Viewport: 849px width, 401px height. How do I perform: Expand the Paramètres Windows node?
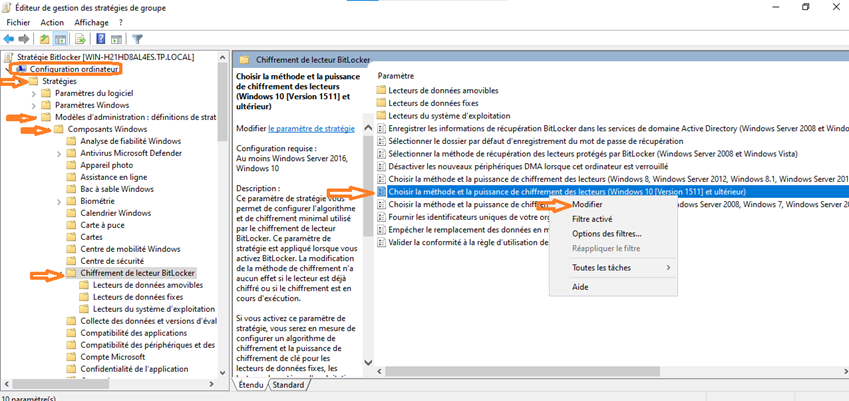pyautogui.click(x=34, y=105)
